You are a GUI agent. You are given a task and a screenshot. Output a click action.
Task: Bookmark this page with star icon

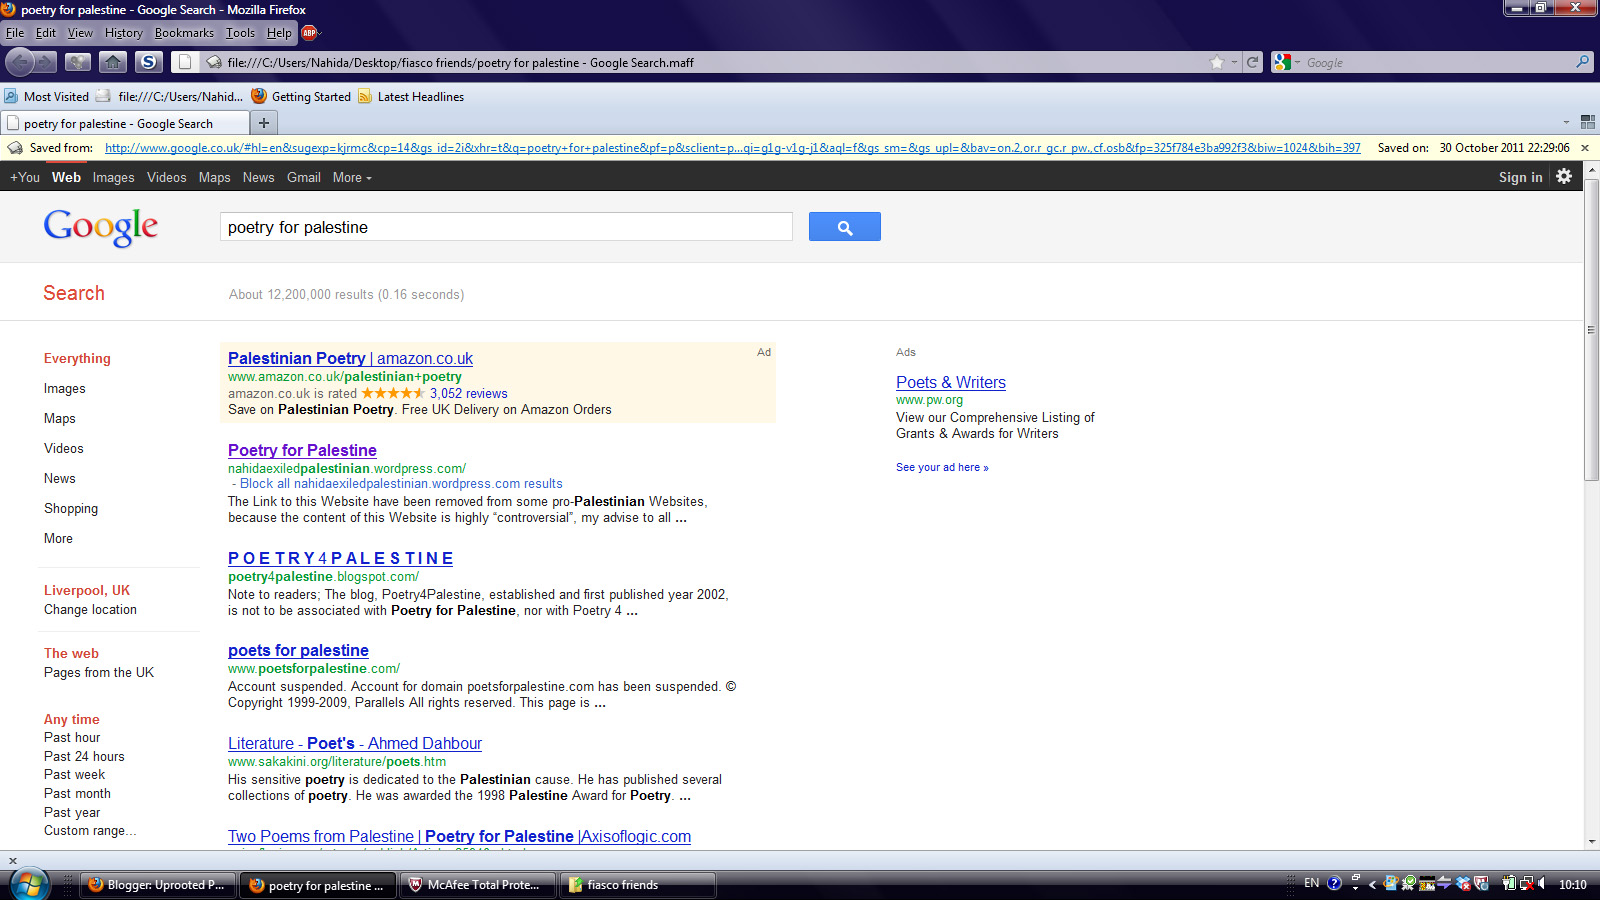point(1217,62)
